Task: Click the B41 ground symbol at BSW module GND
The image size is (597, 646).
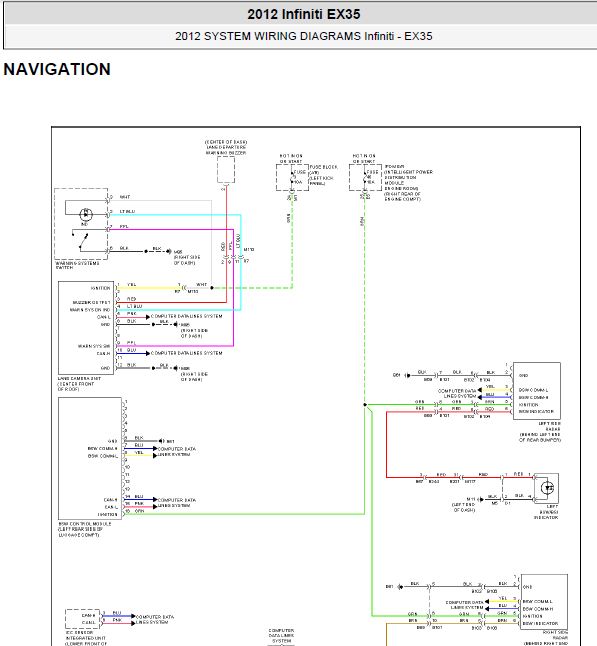Action: pos(161,441)
